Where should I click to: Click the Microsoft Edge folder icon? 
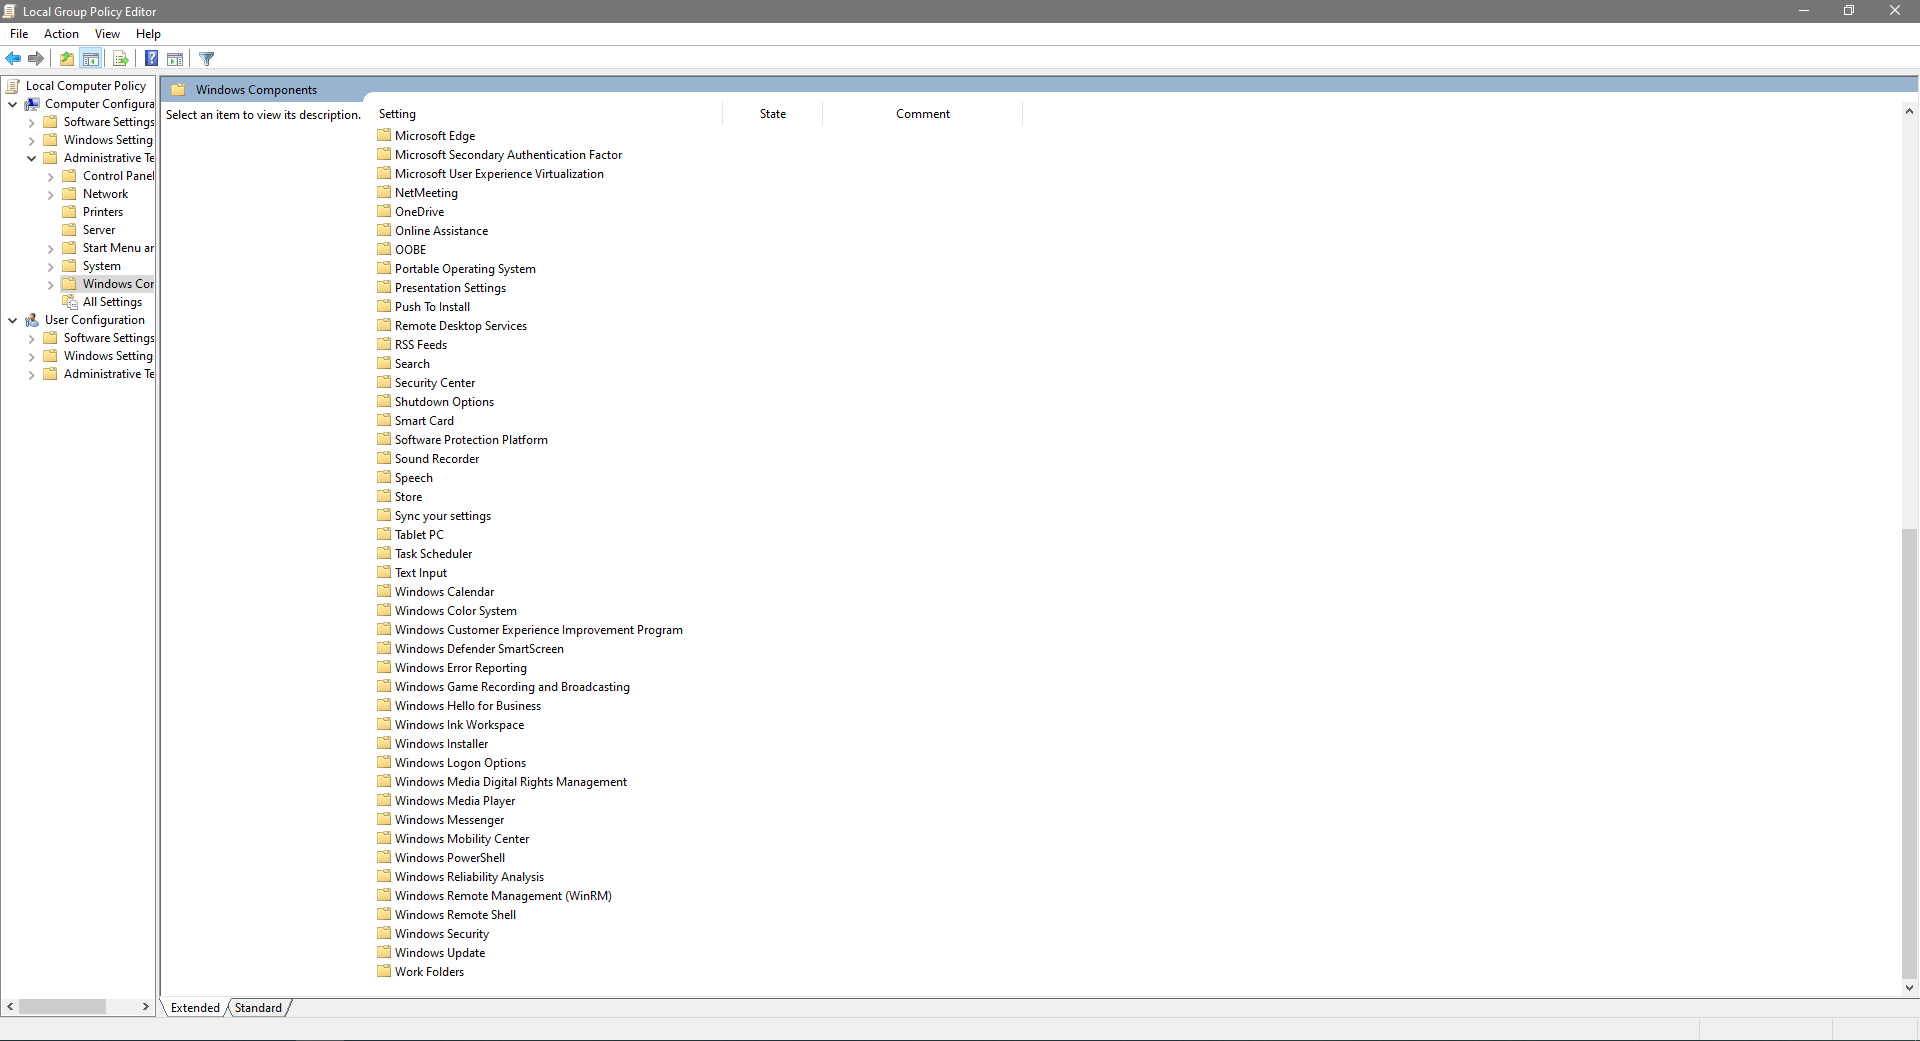(x=384, y=135)
